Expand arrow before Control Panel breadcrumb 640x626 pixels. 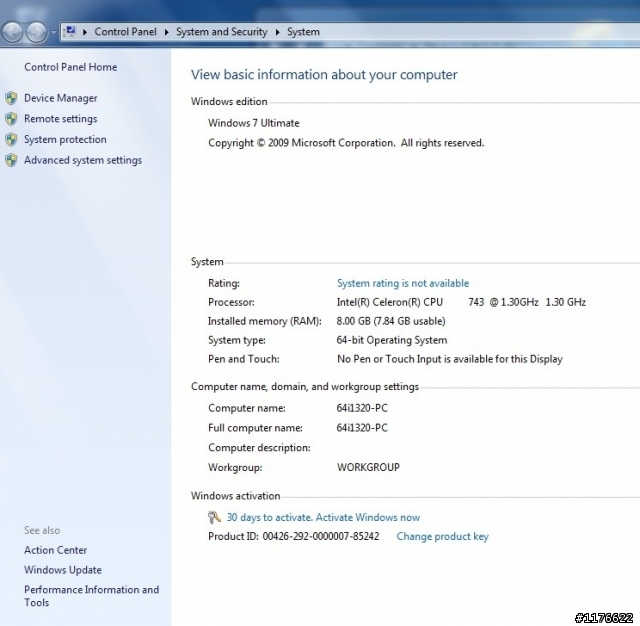(x=85, y=32)
